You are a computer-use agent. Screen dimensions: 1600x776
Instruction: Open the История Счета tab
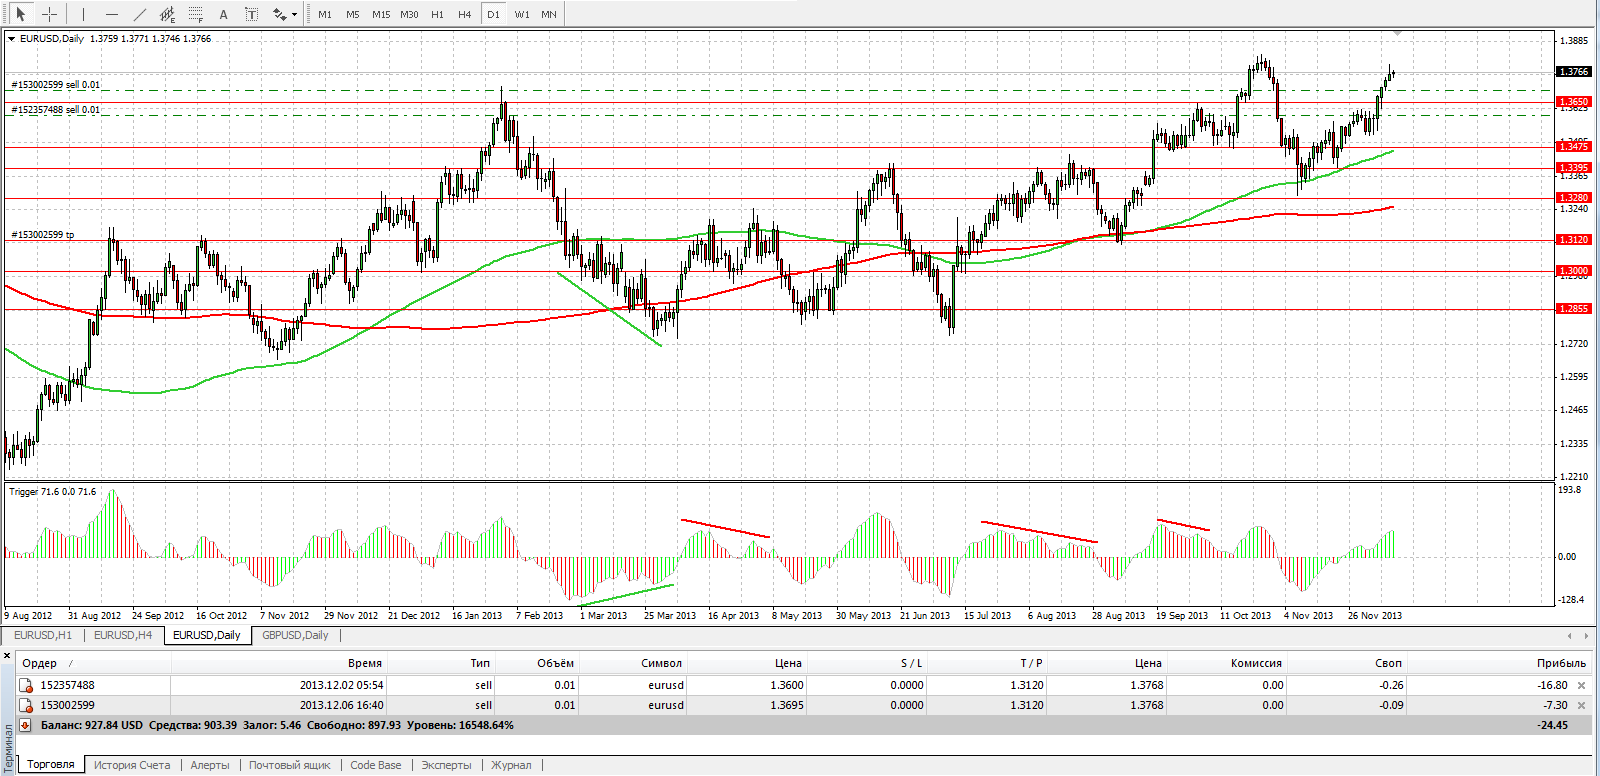click(132, 765)
